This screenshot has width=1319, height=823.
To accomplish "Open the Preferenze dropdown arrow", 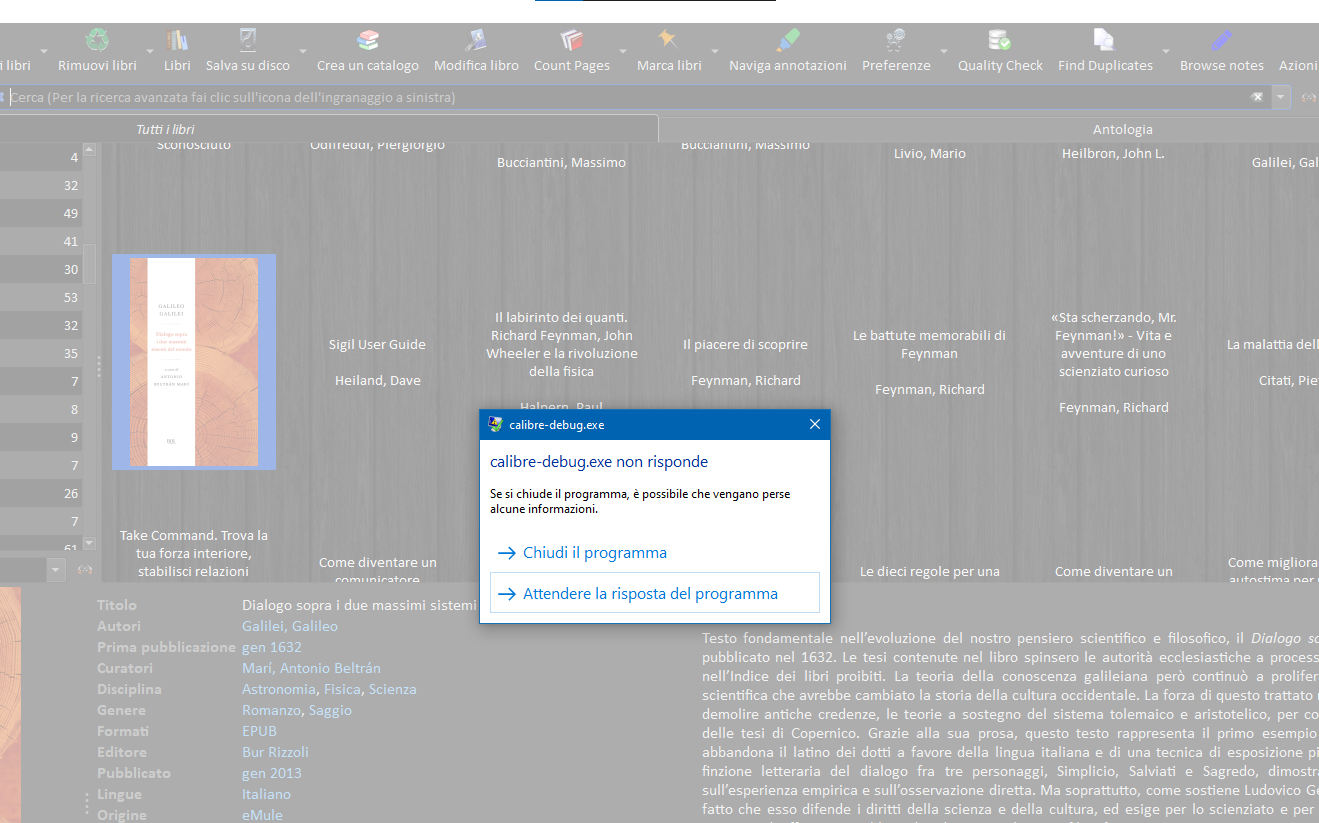I will tap(943, 50).
